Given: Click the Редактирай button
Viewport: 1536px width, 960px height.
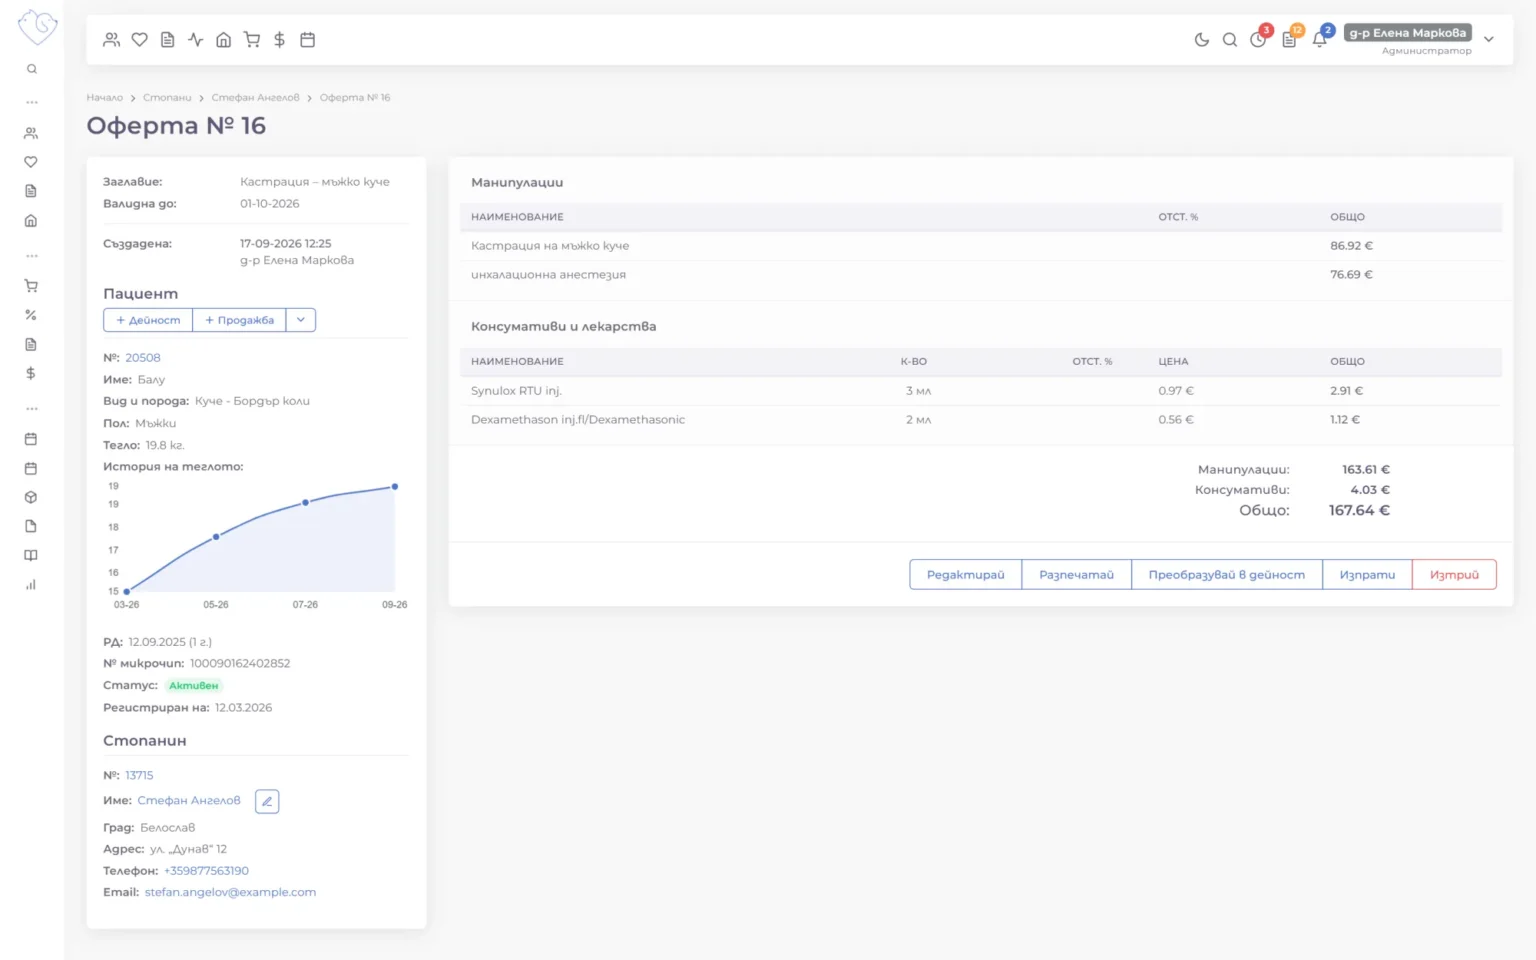Looking at the screenshot, I should pos(966,575).
